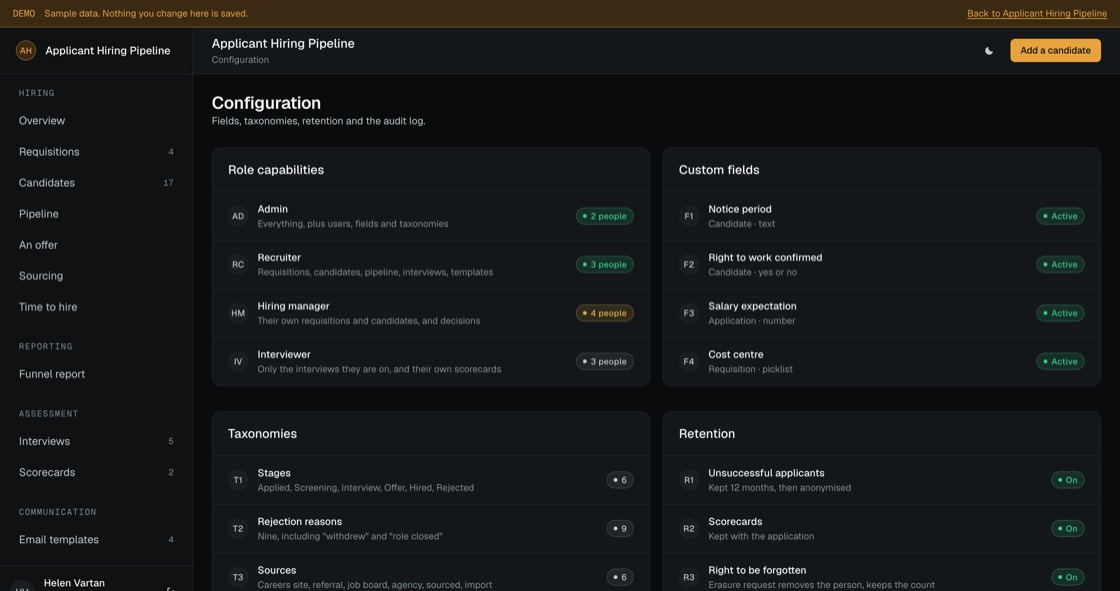Open Time to hire in the sidebar
1120x591 pixels.
96,307
